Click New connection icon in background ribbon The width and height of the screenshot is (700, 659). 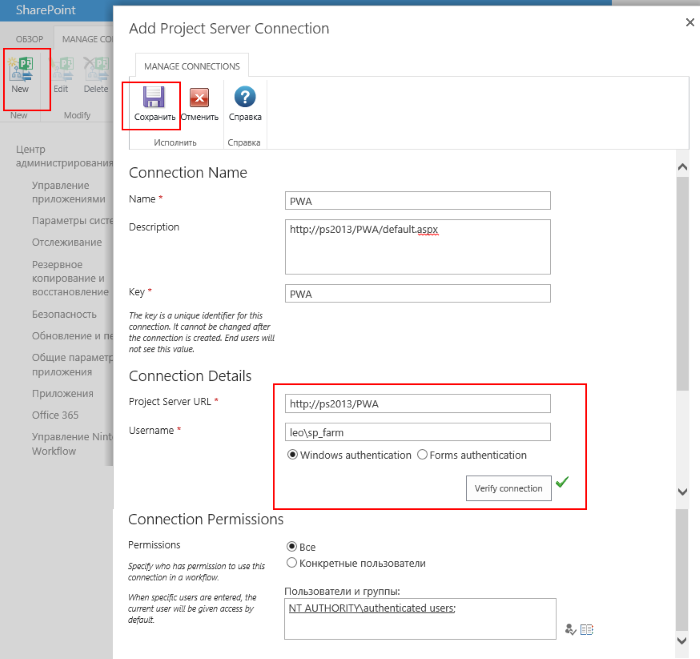pos(21,69)
